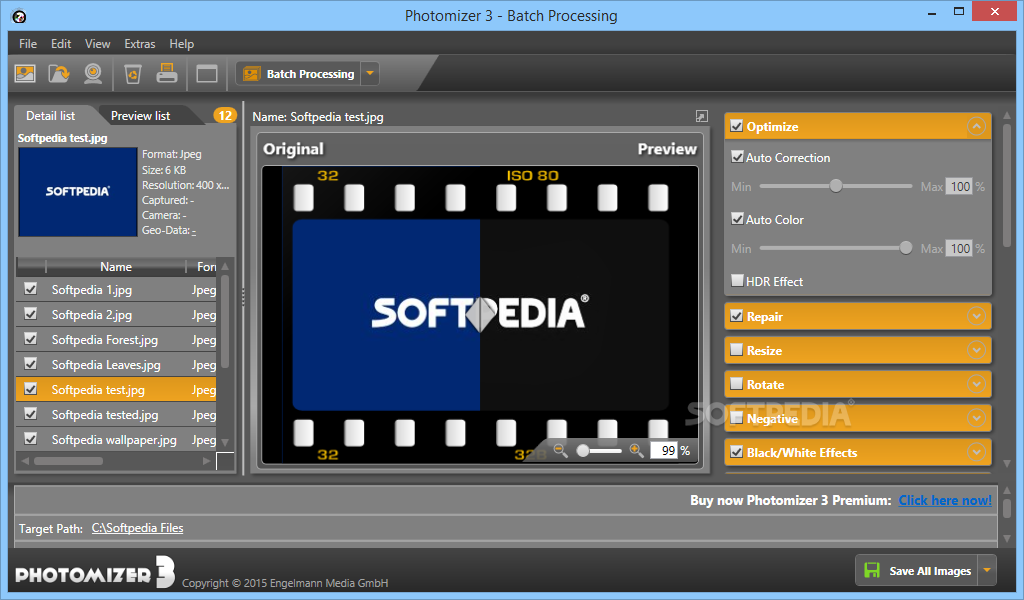The width and height of the screenshot is (1024, 600).
Task: Open the Click here now! premium link
Action: tap(945, 500)
